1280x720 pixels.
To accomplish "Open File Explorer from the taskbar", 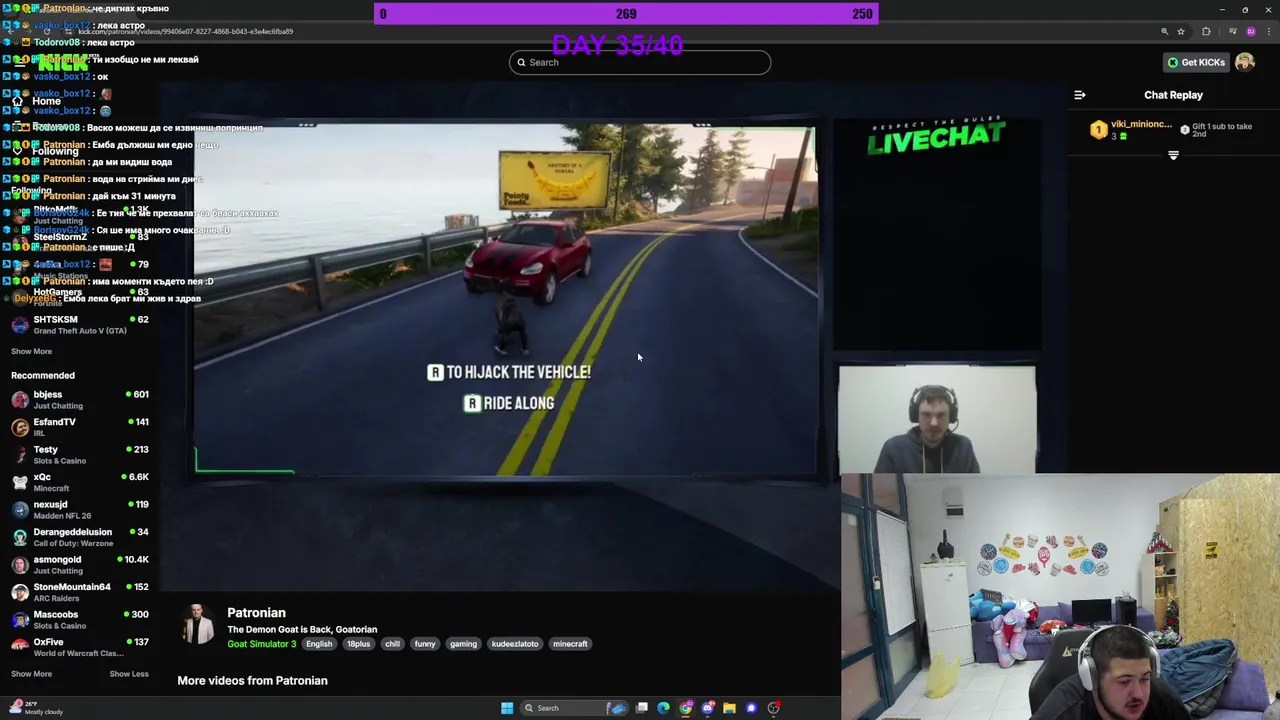I will (730, 708).
